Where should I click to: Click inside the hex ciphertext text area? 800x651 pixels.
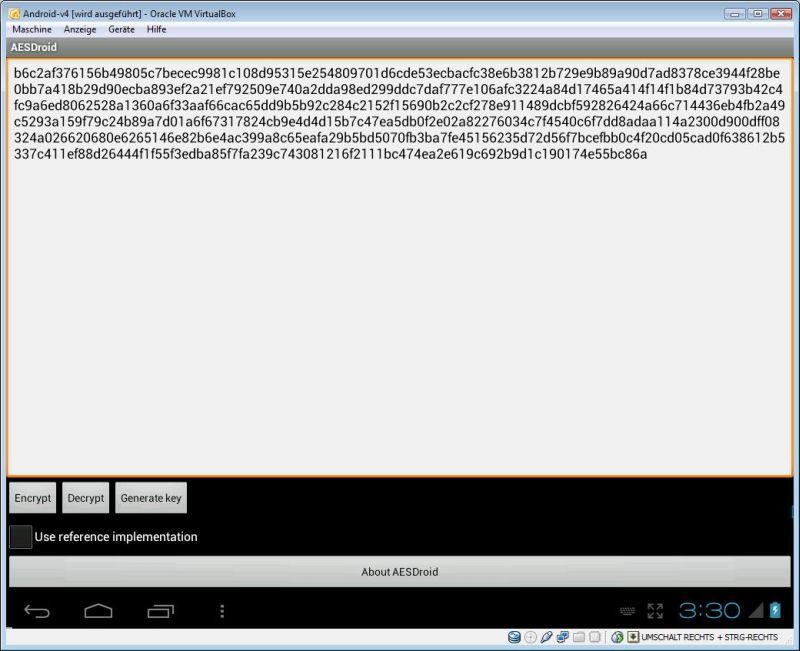400,267
